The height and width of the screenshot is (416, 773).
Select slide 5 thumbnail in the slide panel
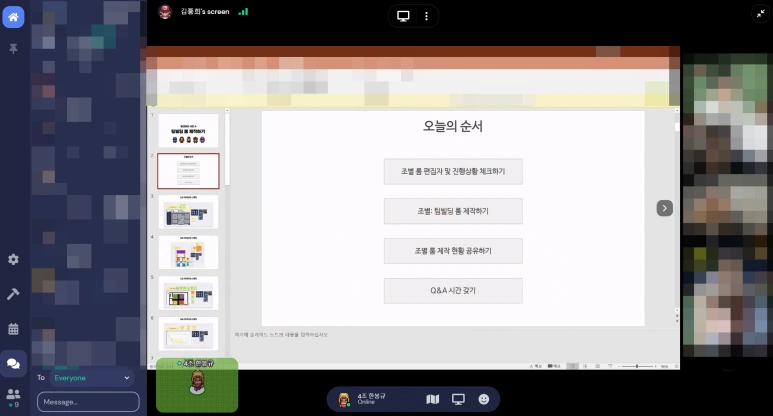coord(188,293)
